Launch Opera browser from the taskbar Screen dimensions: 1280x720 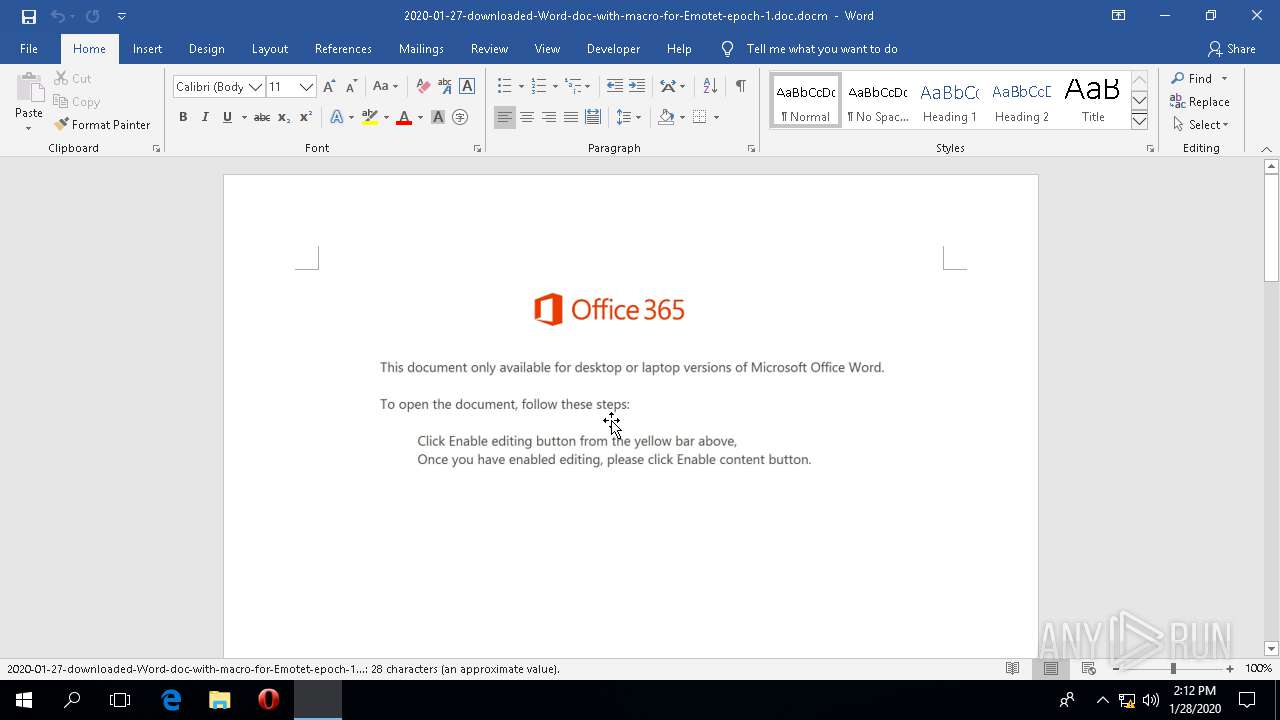pos(268,700)
